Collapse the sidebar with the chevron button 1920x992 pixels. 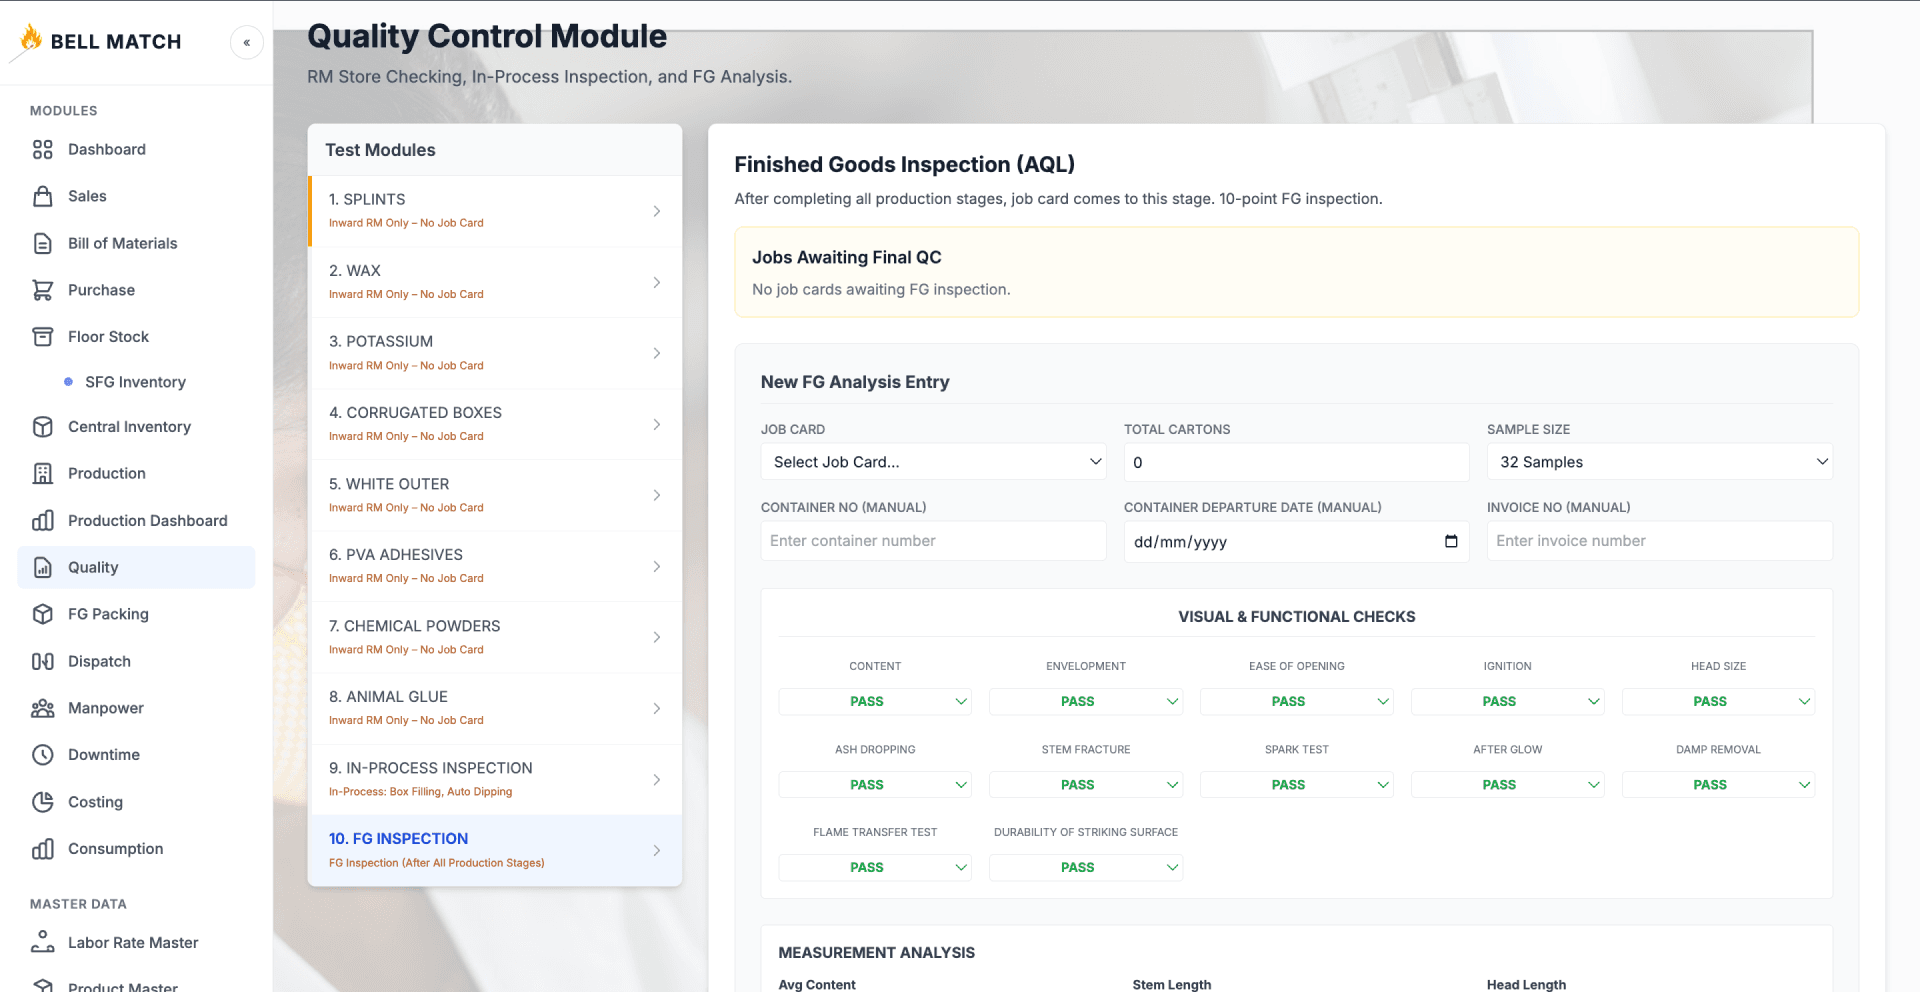click(247, 42)
